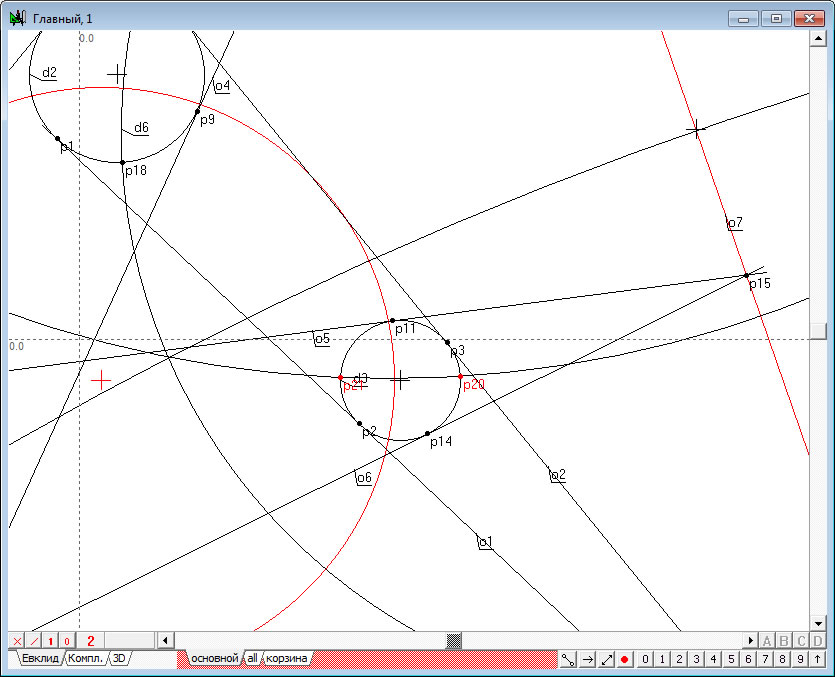
Task: Click the arc label d6
Action: click(141, 127)
